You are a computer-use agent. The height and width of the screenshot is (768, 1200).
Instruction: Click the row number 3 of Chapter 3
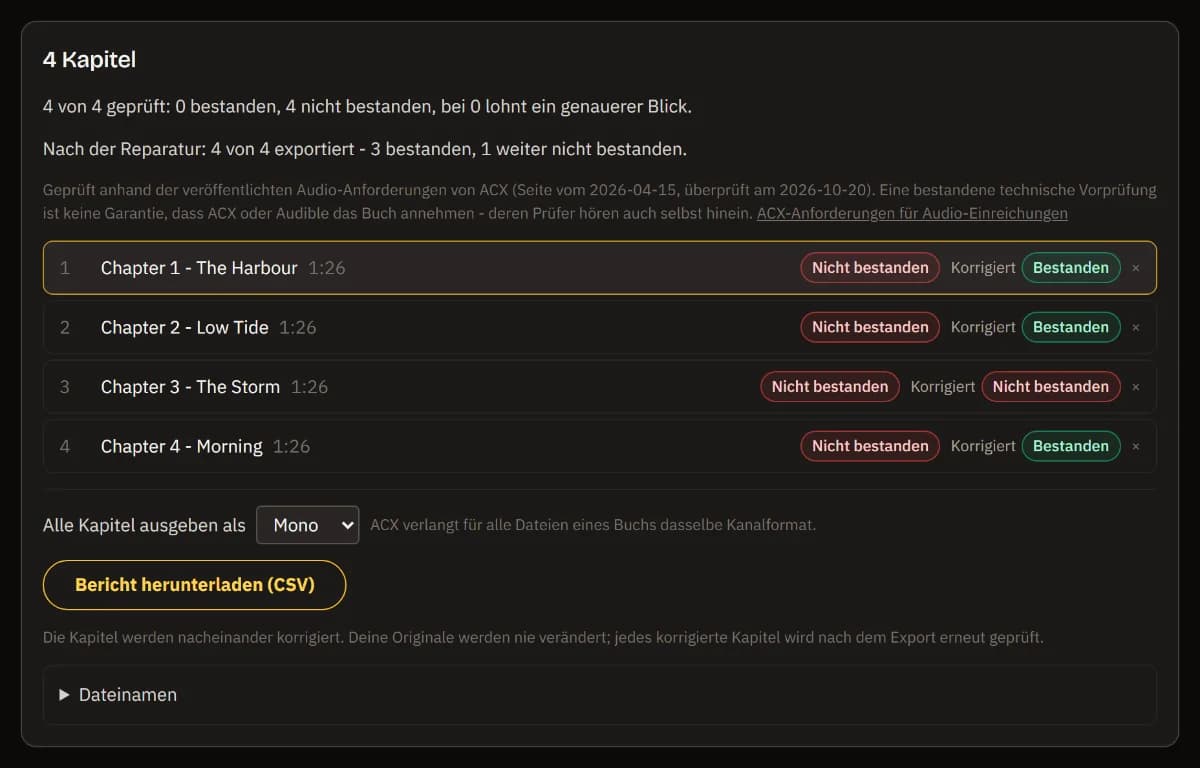coord(65,387)
